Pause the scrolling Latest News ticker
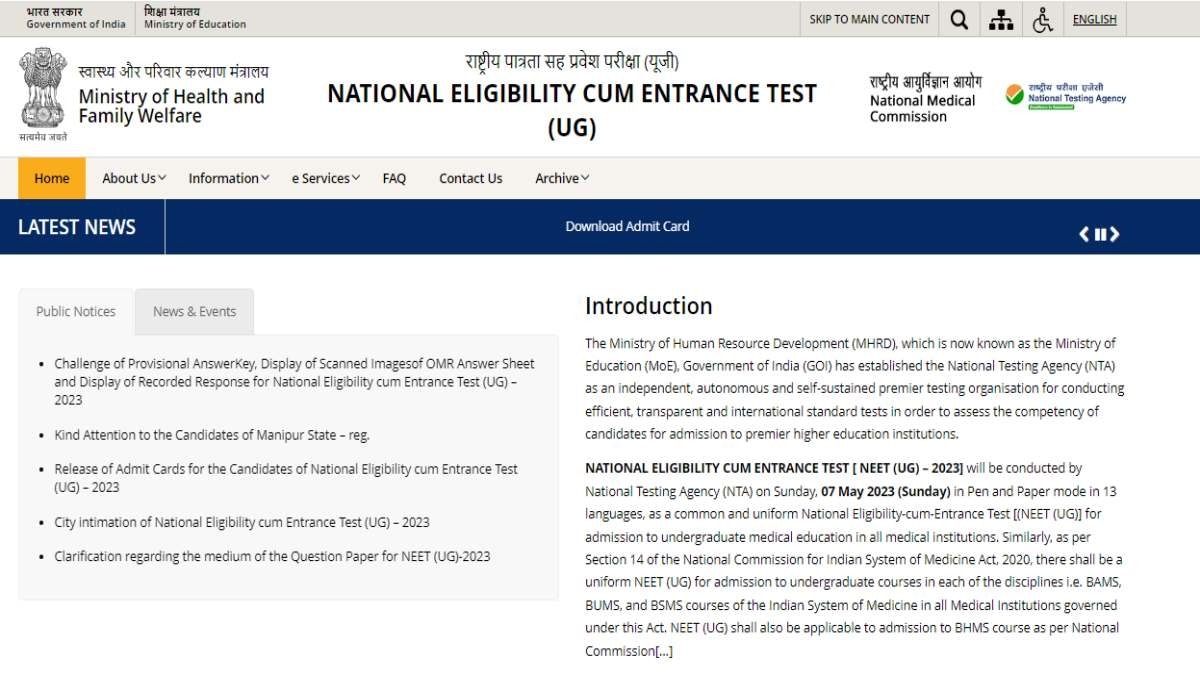 point(1101,234)
